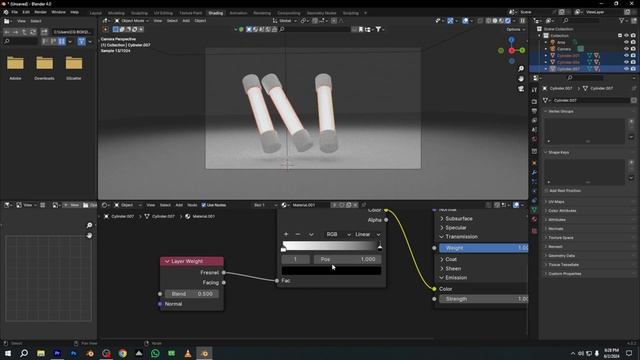
Task: Click the image editor pan hand icon
Action: pyautogui.click(x=89, y=236)
